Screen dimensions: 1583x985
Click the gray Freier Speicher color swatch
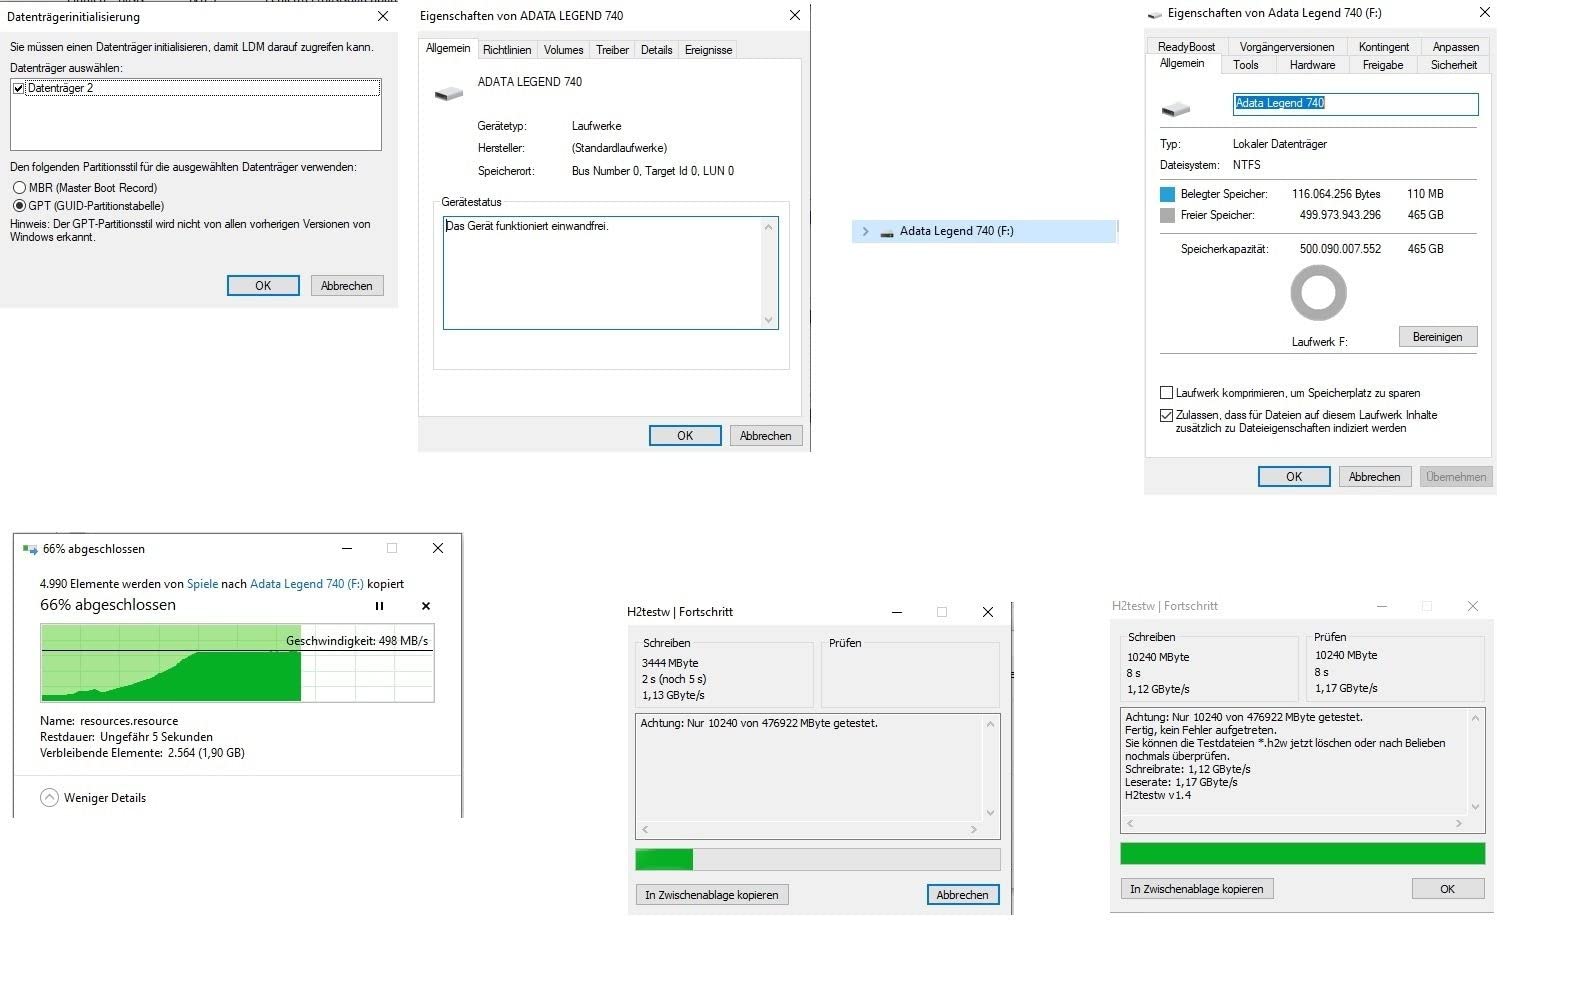tap(1167, 215)
